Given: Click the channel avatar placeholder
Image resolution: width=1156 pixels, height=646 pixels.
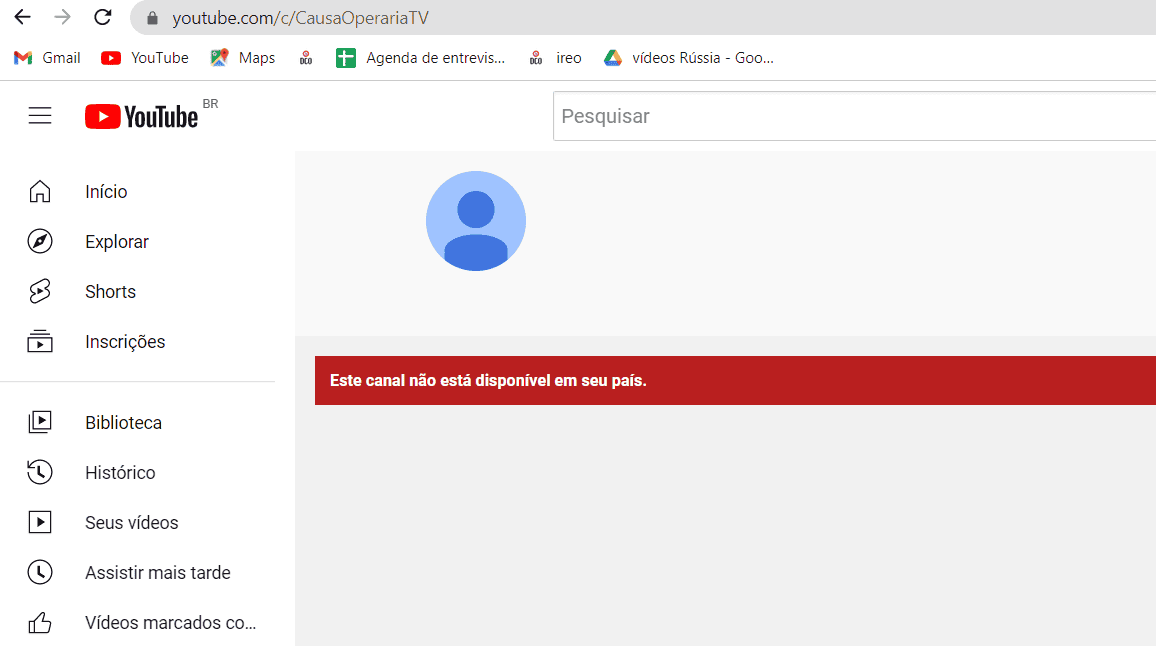Looking at the screenshot, I should pyautogui.click(x=476, y=221).
